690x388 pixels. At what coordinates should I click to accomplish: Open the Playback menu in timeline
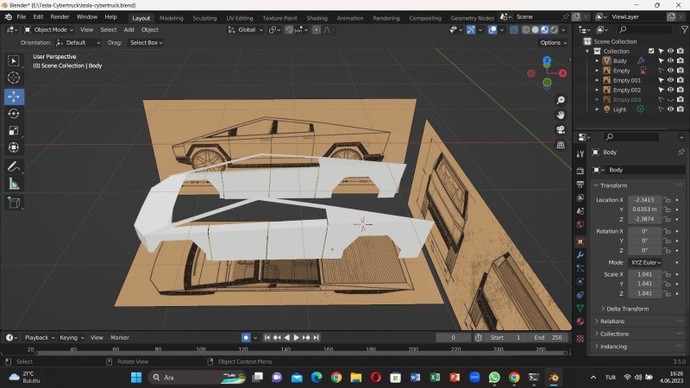coord(40,337)
